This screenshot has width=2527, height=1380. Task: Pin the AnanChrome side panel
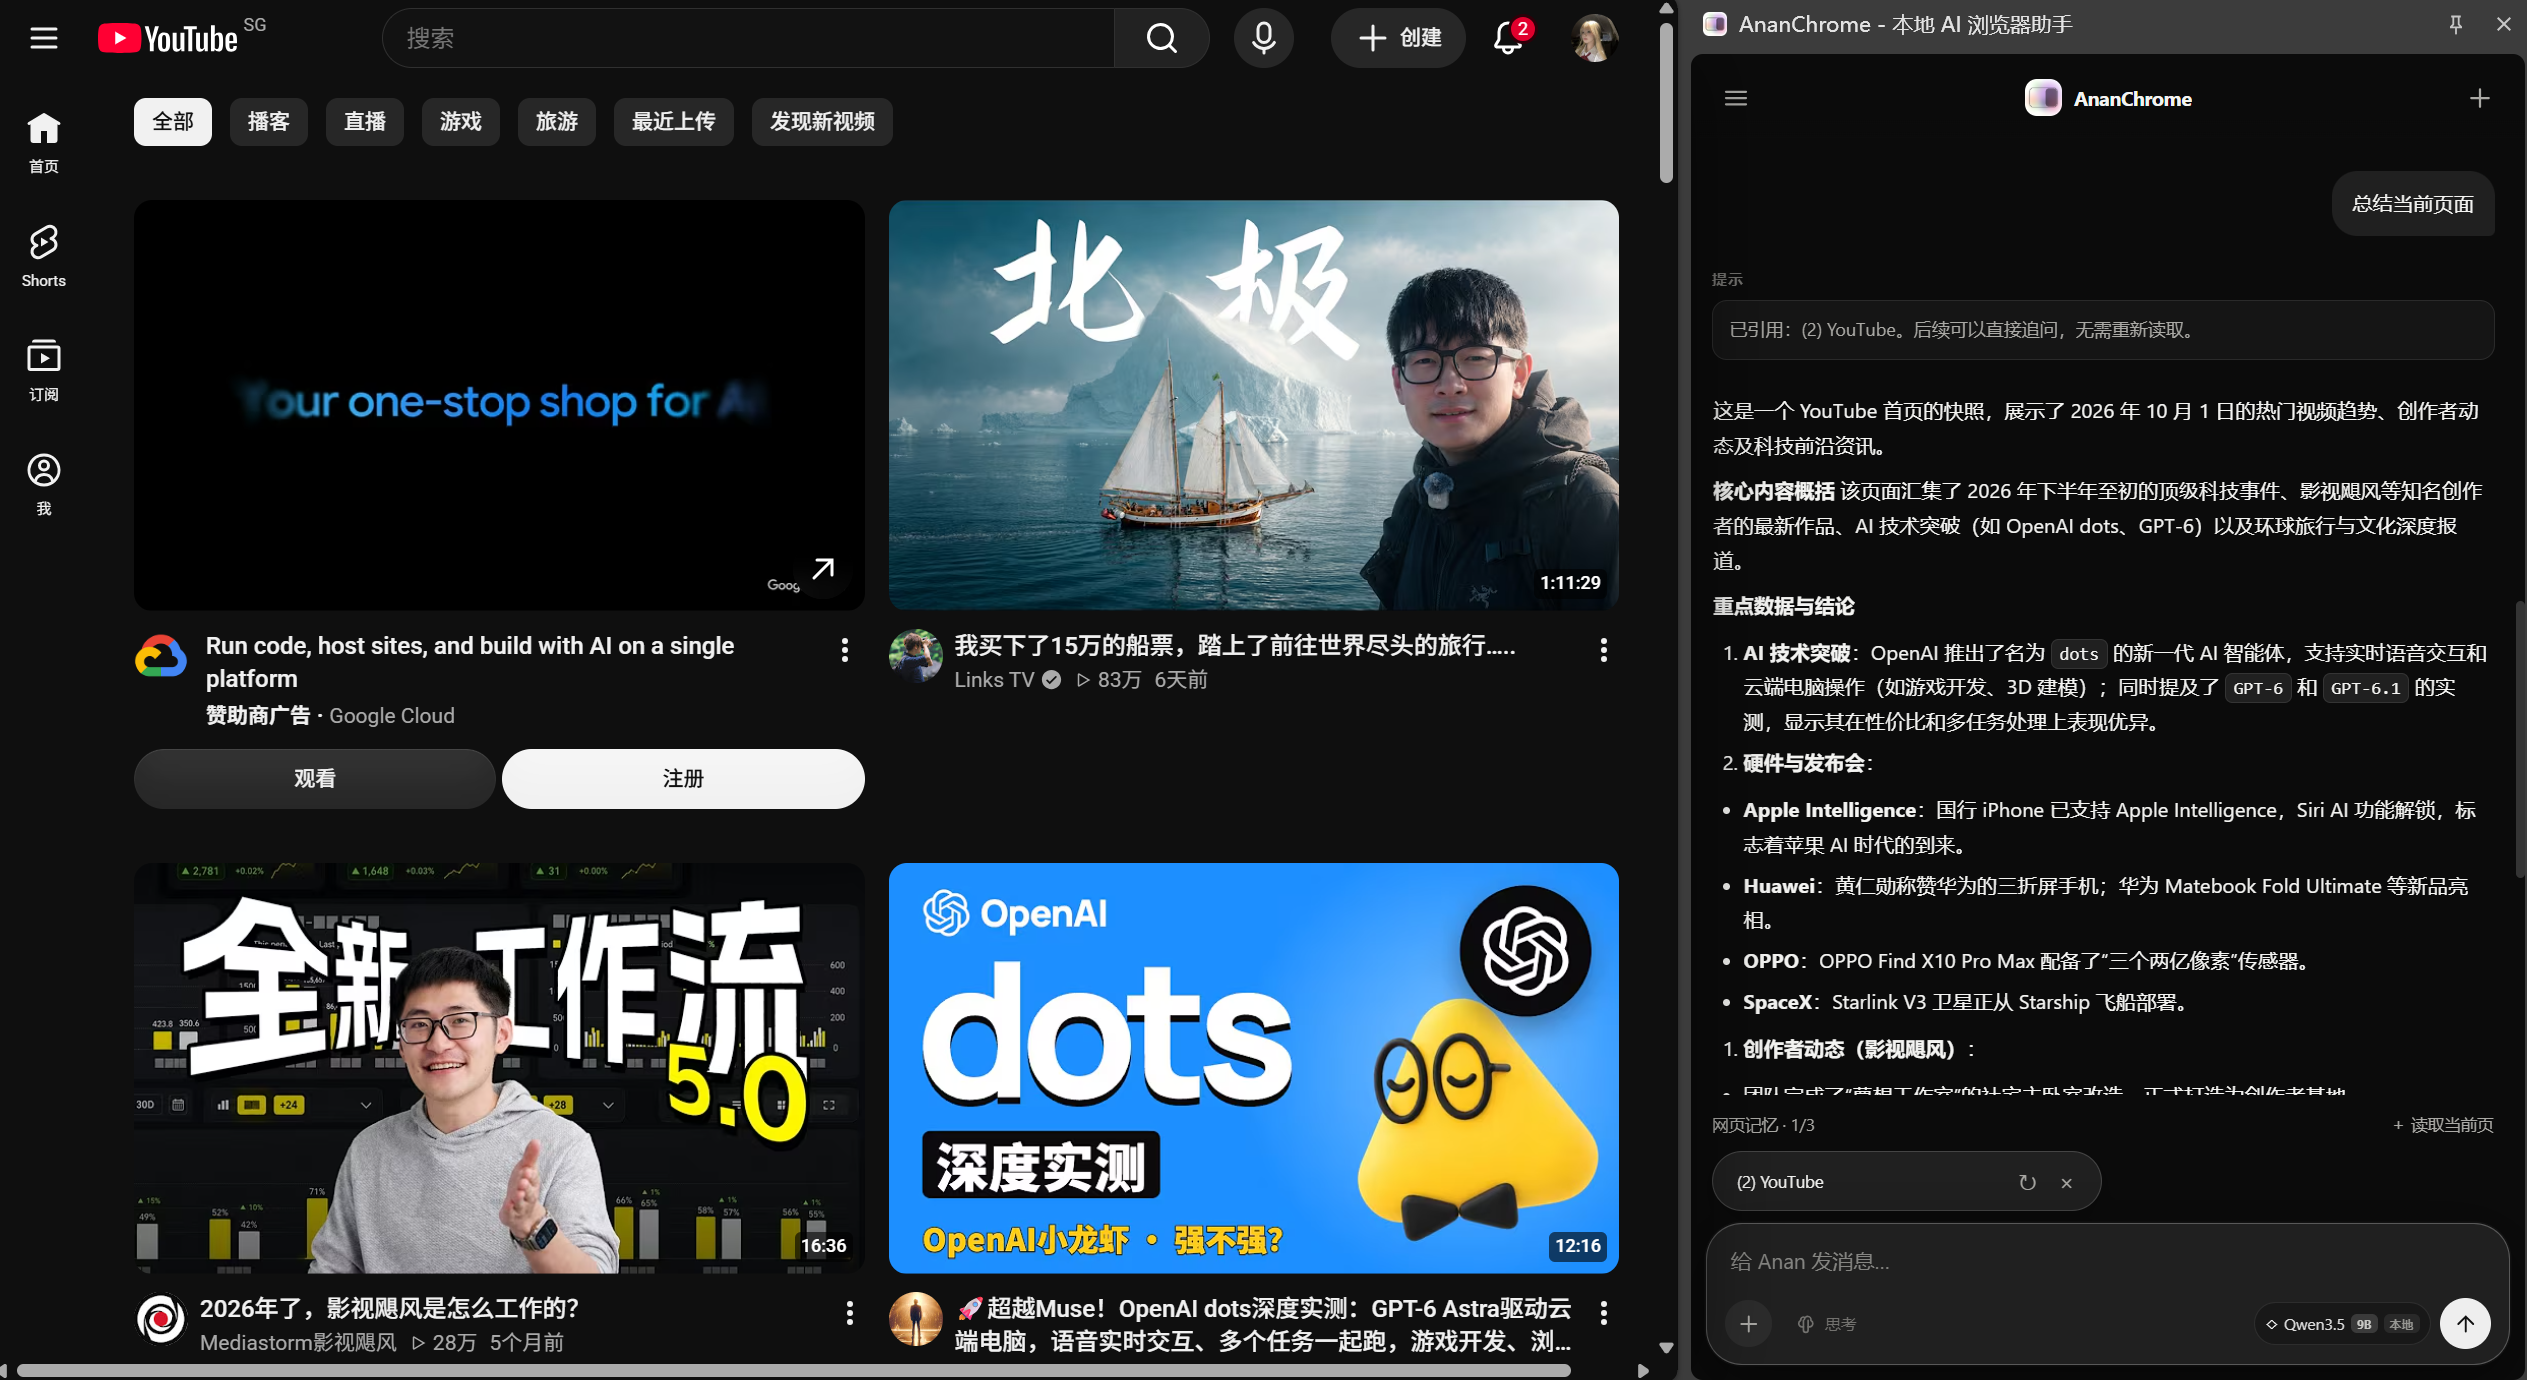tap(2455, 24)
